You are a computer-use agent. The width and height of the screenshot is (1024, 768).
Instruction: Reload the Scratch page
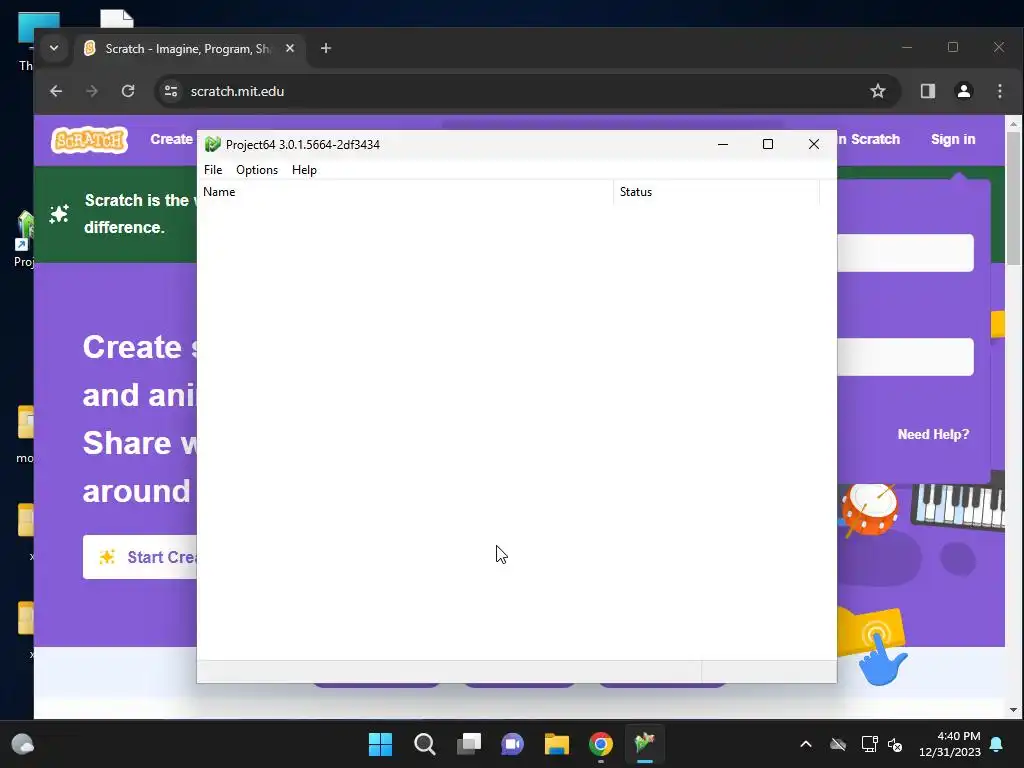coord(128,91)
